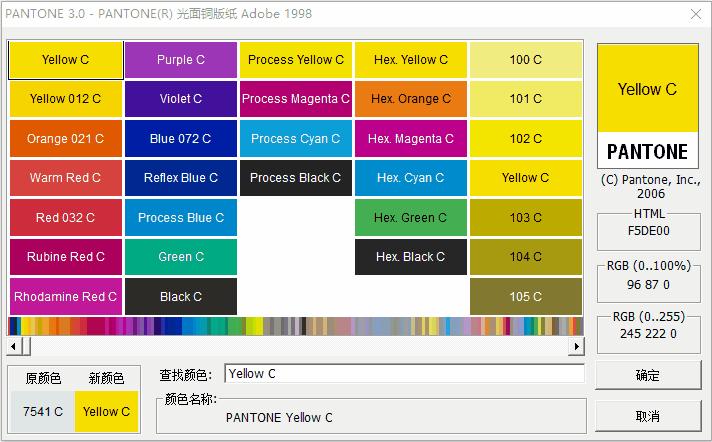This screenshot has width=712, height=442.
Task: Select the Black C swatch
Action: coord(181,297)
